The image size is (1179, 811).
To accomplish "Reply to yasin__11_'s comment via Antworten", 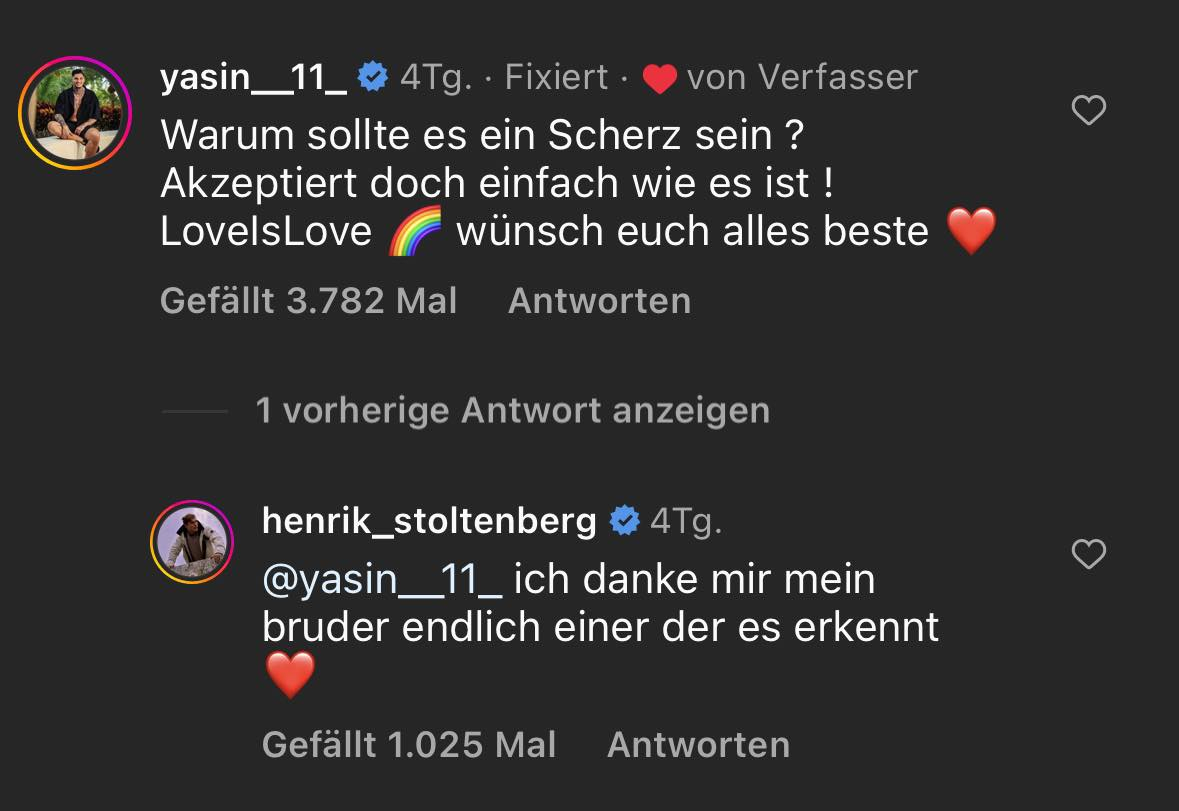I will point(599,301).
